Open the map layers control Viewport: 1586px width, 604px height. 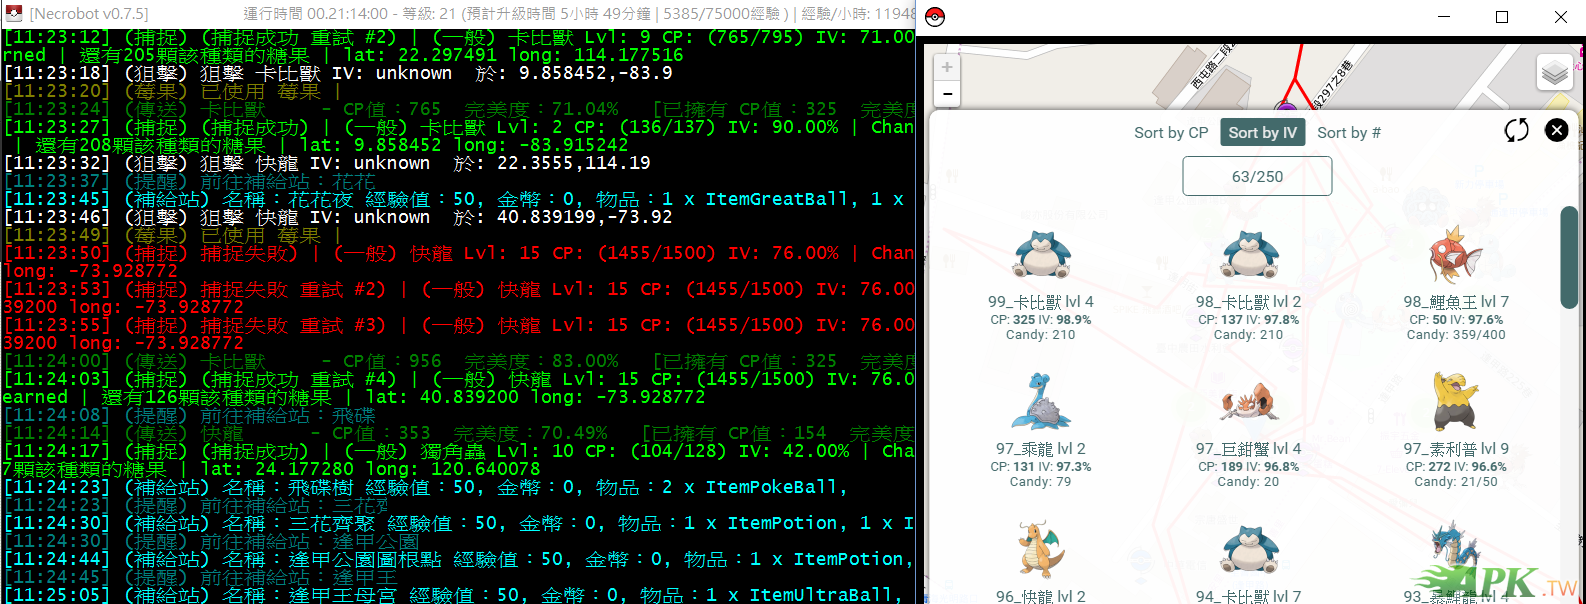[1555, 73]
